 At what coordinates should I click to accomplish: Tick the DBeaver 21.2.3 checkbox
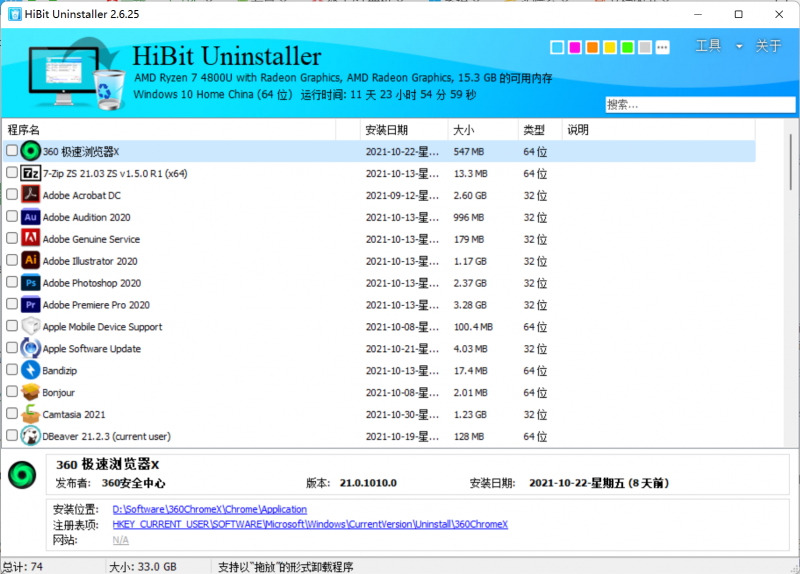click(12, 435)
